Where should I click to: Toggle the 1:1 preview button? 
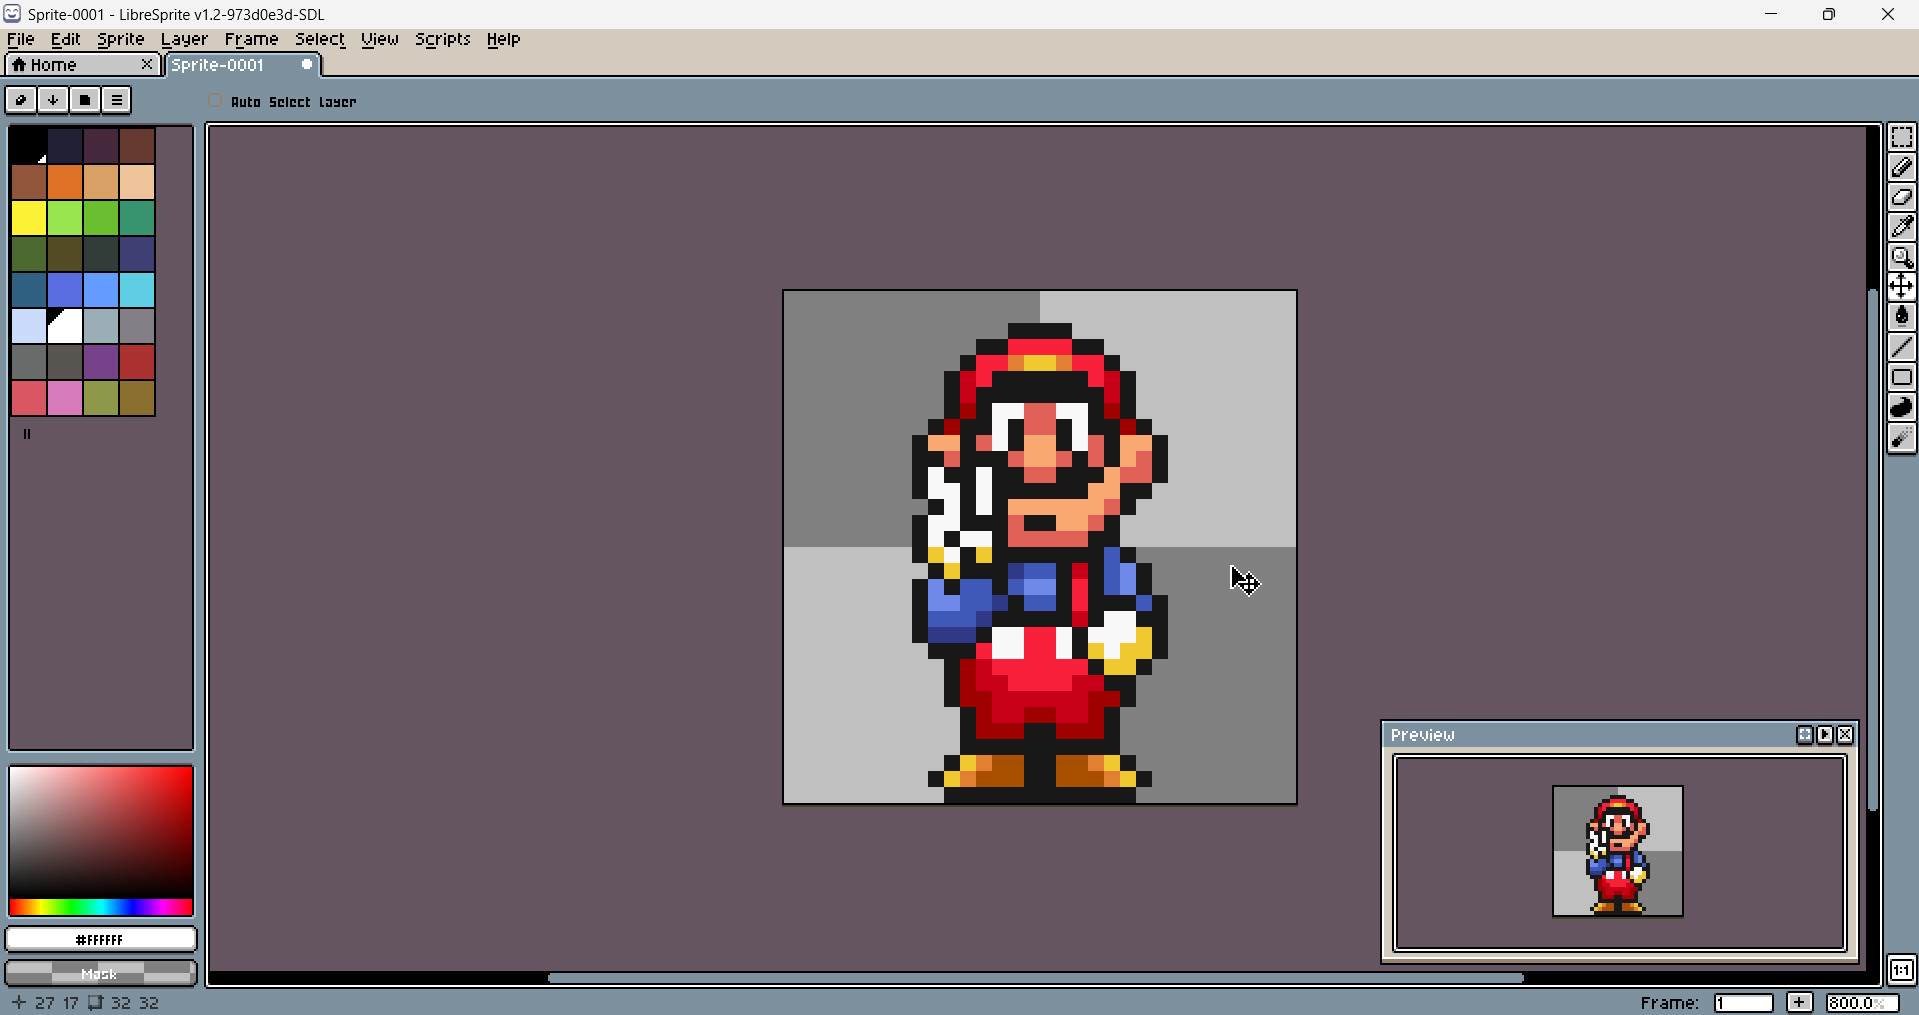tap(1901, 970)
